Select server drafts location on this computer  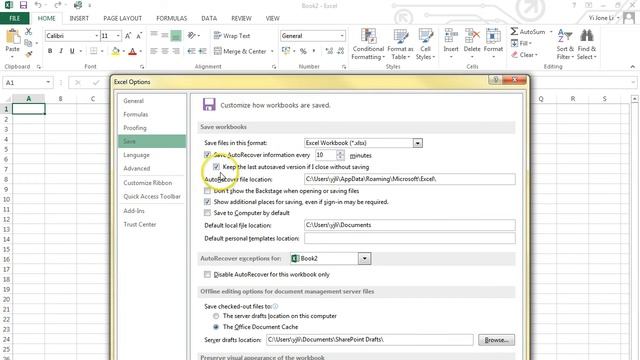tap(216, 316)
